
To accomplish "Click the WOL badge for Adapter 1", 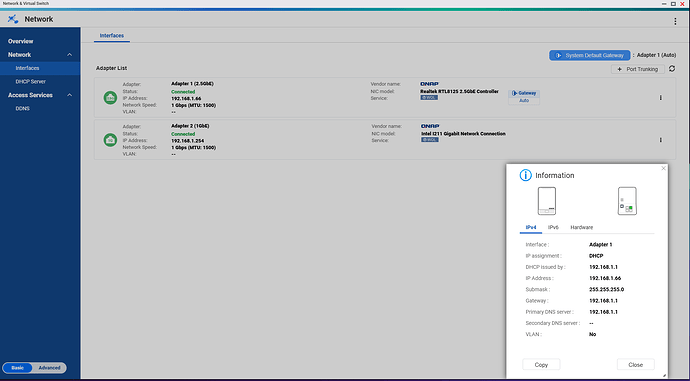I will tap(429, 98).
